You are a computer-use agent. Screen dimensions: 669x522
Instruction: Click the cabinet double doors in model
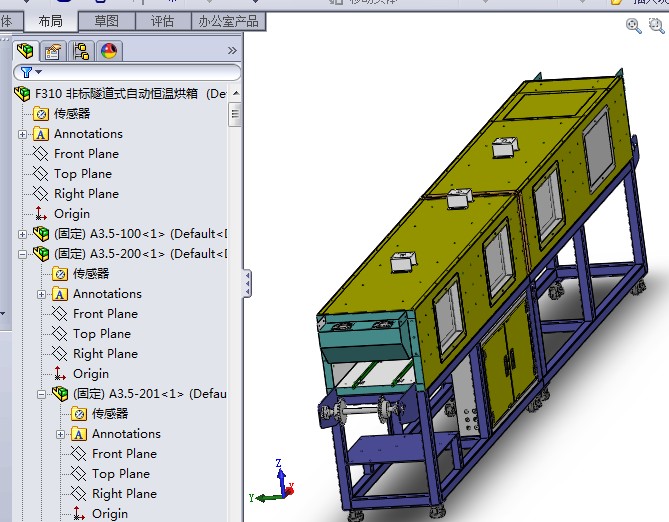(510, 363)
